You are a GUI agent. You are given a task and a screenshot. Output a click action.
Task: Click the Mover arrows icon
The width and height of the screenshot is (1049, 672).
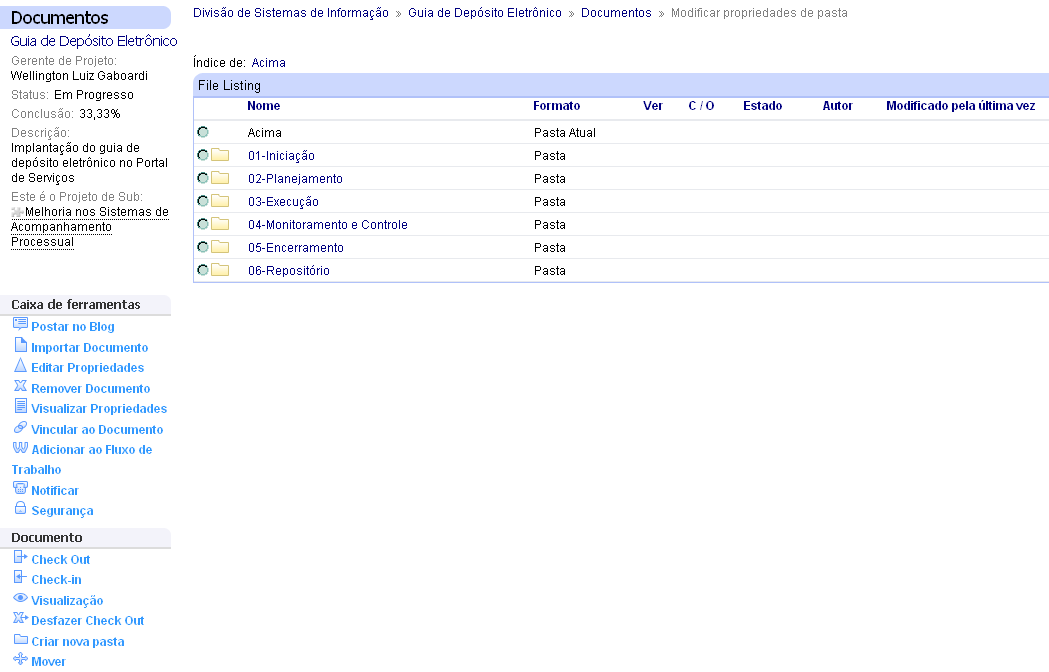(21, 659)
